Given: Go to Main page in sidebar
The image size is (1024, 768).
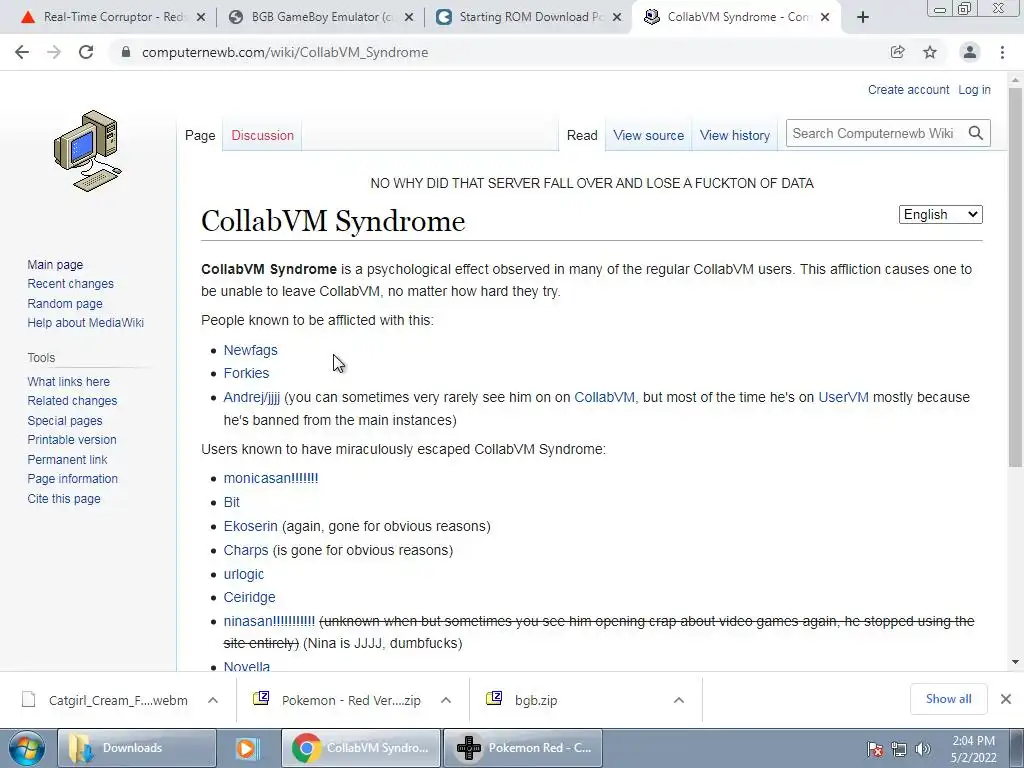Looking at the screenshot, I should (x=55, y=264).
